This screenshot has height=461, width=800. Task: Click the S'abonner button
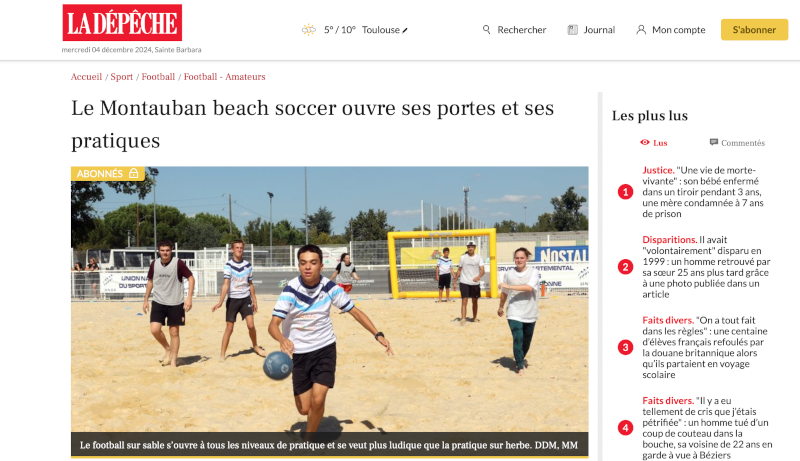coord(754,30)
